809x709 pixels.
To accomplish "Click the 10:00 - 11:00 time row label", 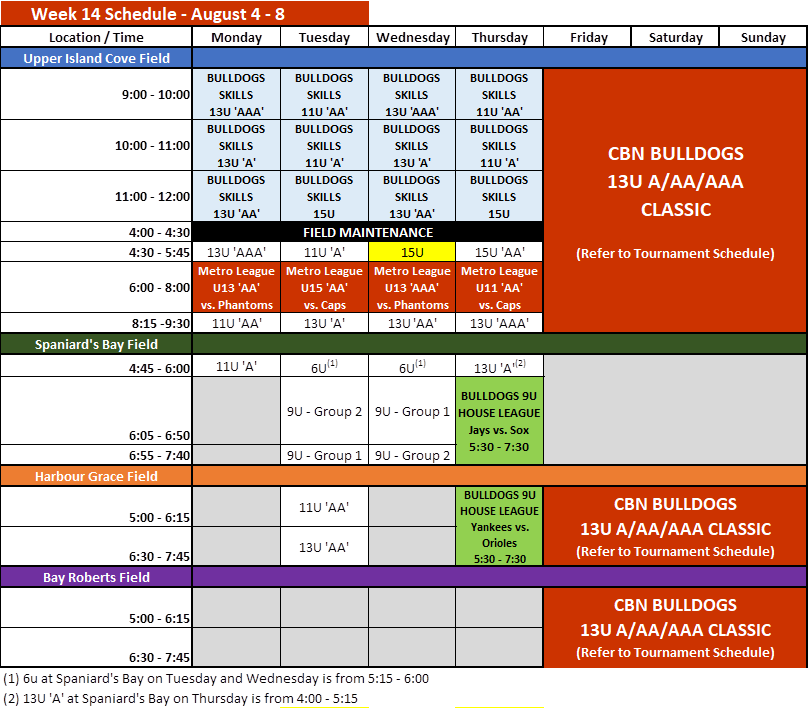I will [96, 146].
